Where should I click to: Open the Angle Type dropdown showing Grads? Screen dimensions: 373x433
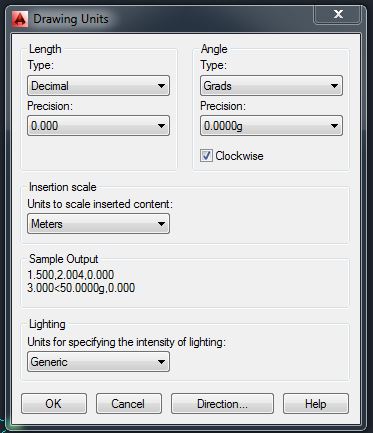pos(271,86)
